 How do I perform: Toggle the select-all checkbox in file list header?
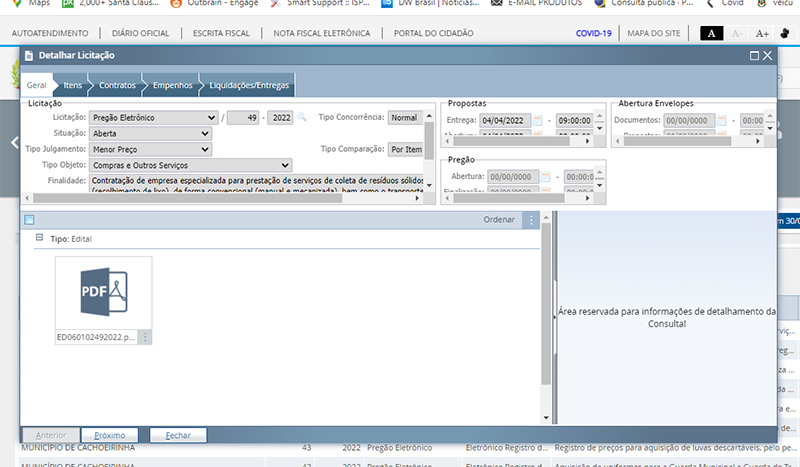coord(29,220)
